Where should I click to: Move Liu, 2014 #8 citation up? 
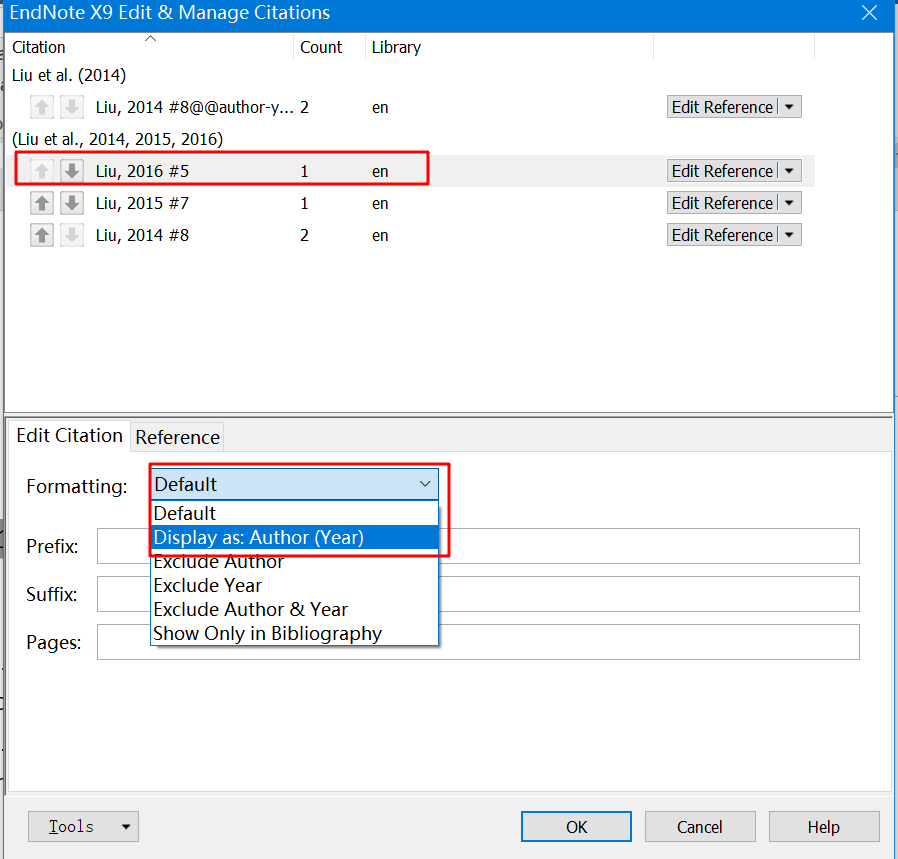[x=42, y=235]
